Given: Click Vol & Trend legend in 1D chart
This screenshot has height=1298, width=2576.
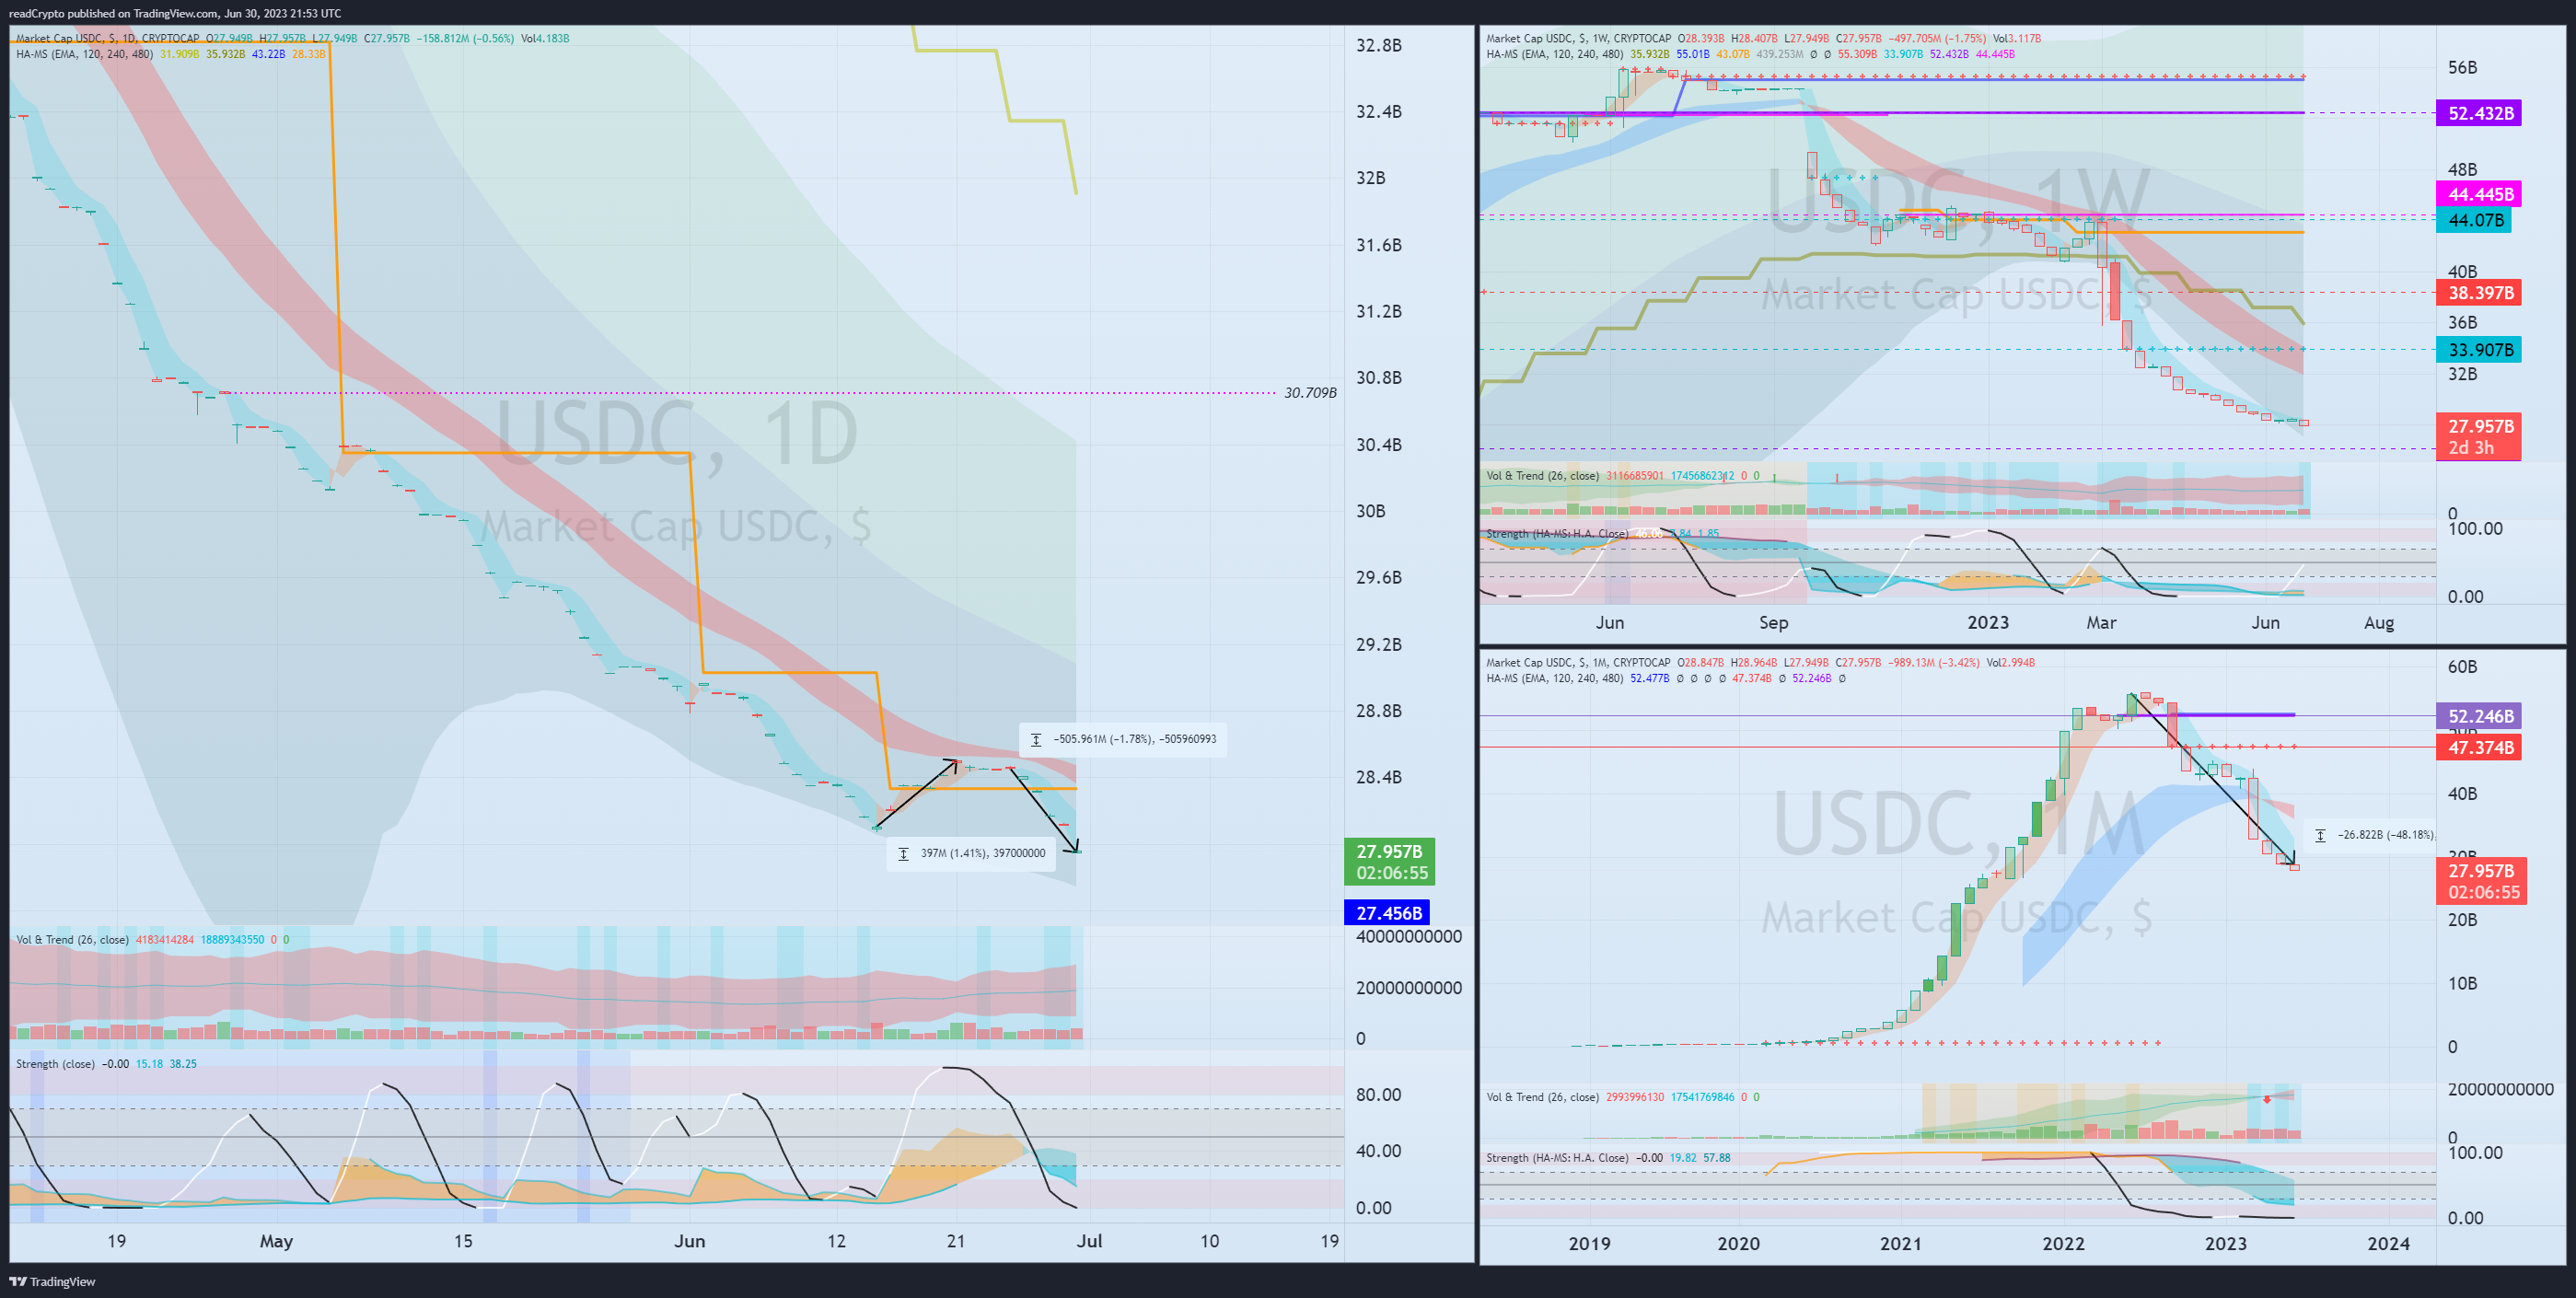Looking at the screenshot, I should coord(152,939).
